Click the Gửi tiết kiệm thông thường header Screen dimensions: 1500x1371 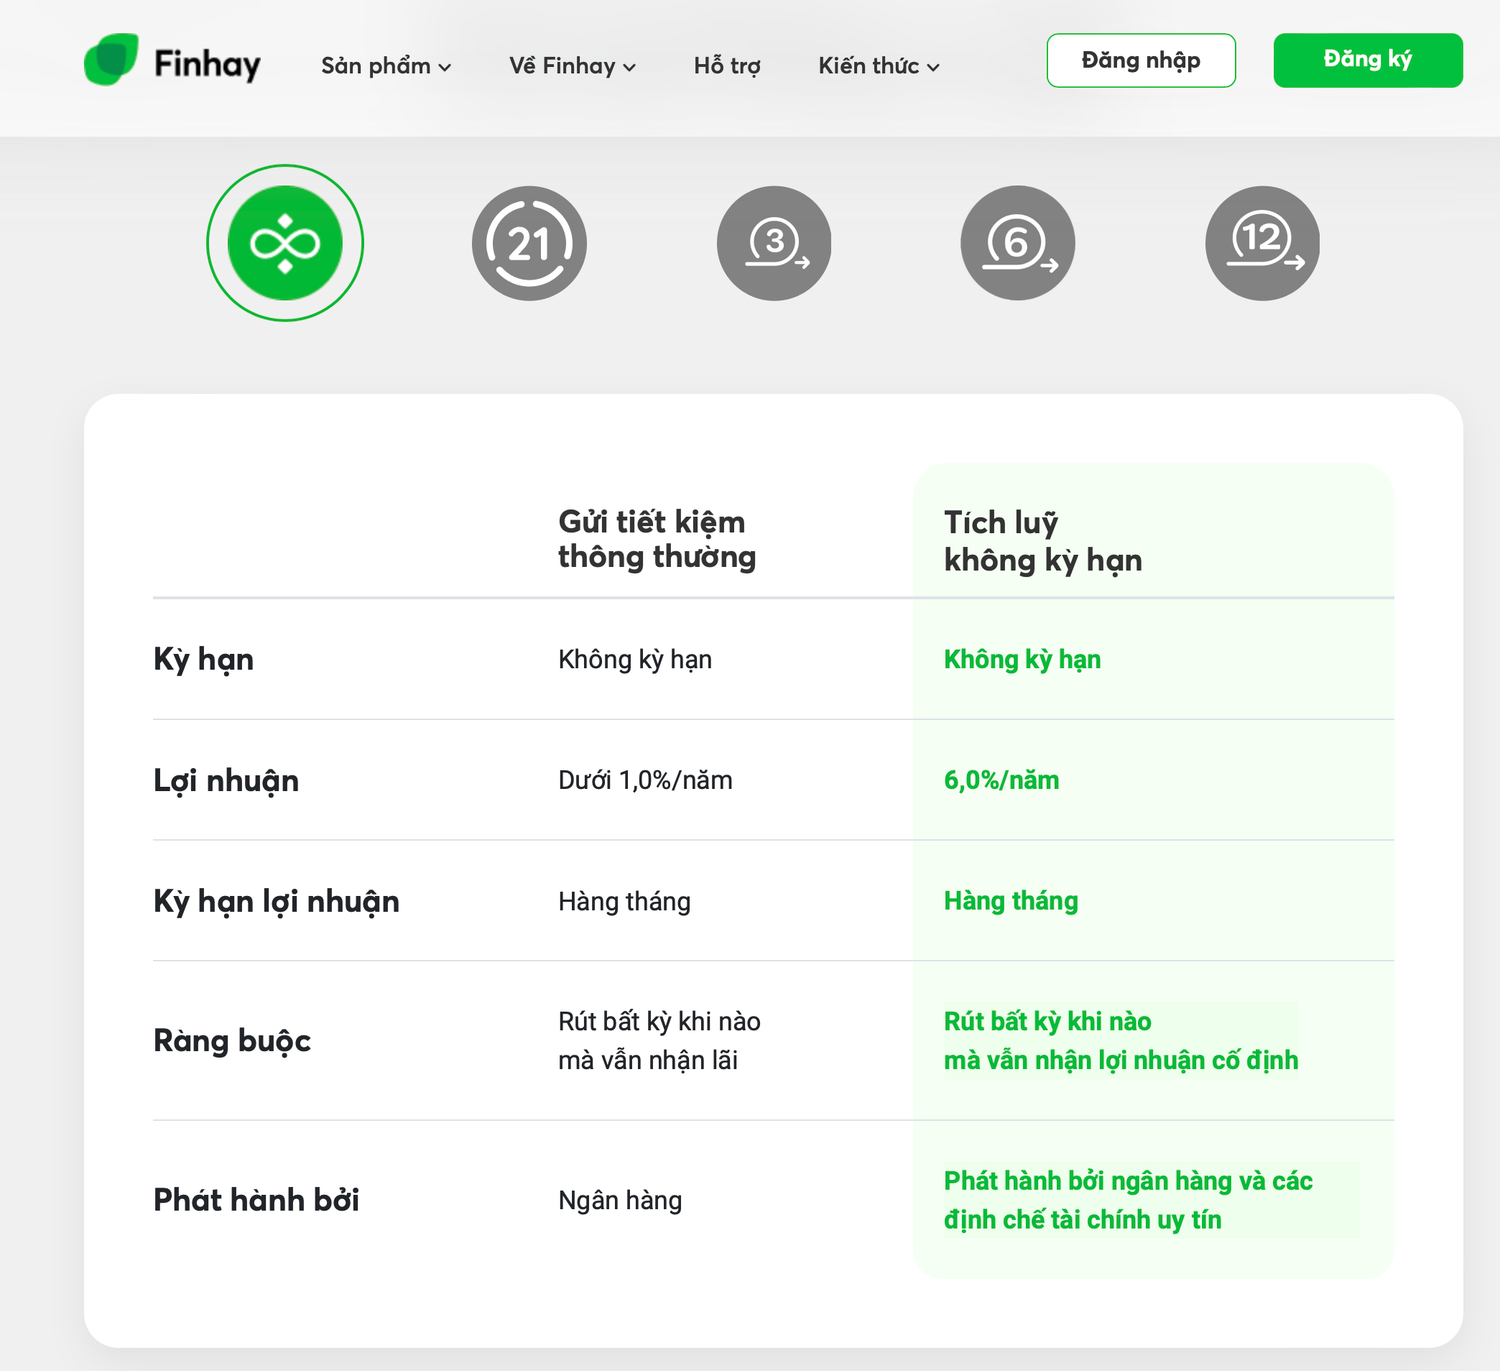coord(657,539)
